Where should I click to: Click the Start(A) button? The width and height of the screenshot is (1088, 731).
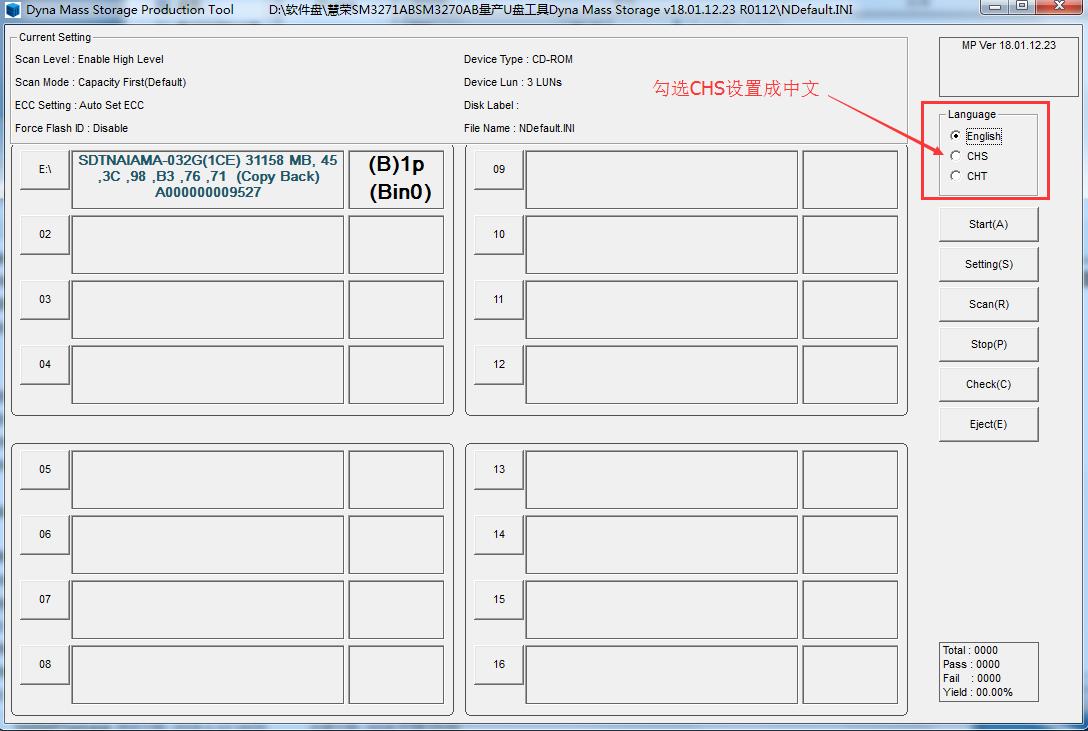coord(988,224)
